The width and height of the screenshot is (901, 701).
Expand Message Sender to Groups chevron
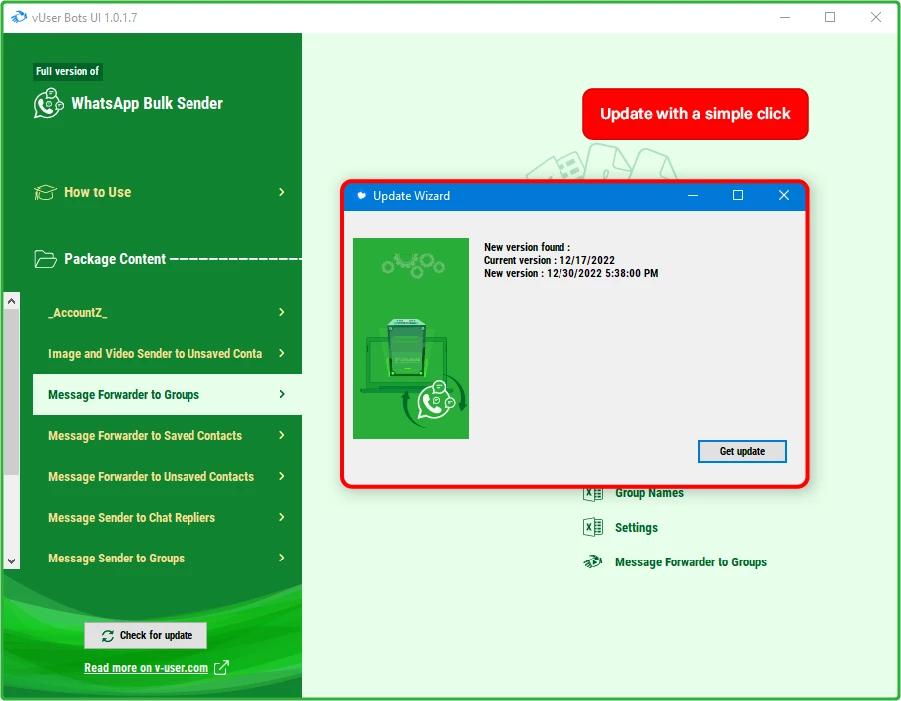point(282,557)
